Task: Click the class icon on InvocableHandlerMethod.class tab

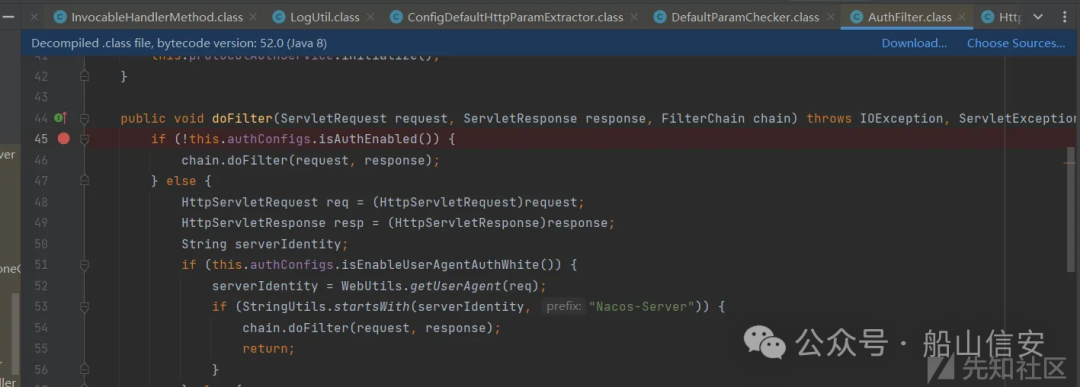Action: tap(61, 17)
